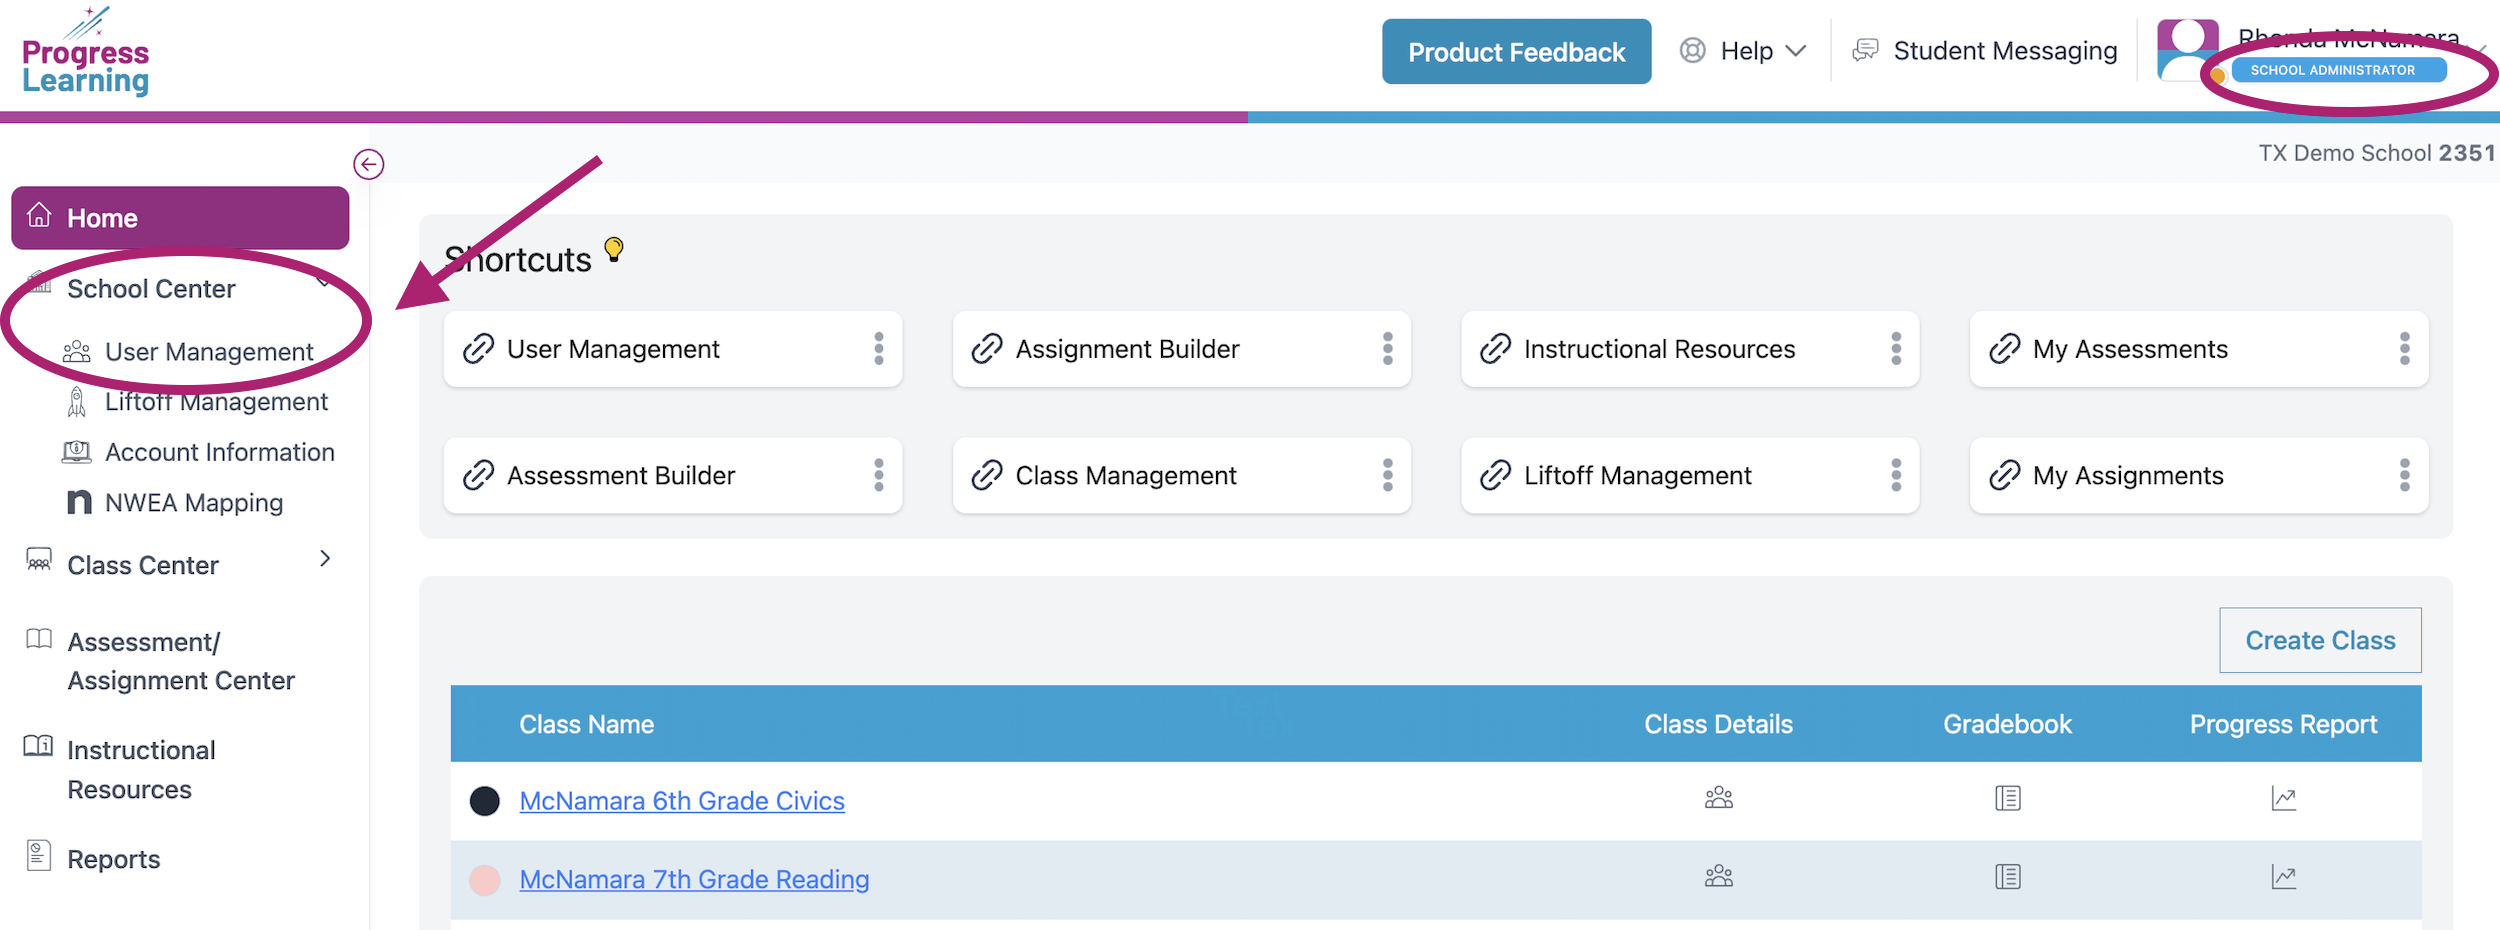Click the Account Information certificate icon

(x=76, y=452)
